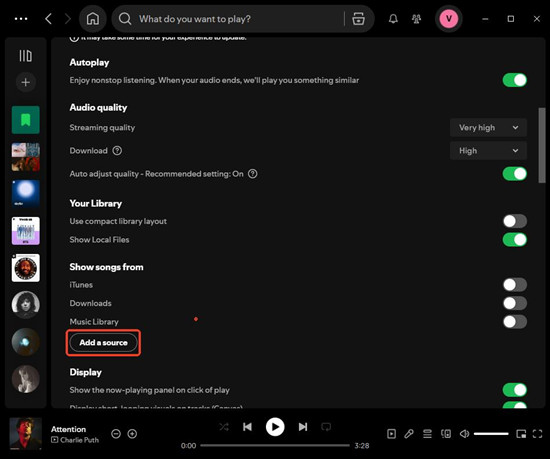Open the three-dot app menu
550x459 pixels.
point(21,19)
